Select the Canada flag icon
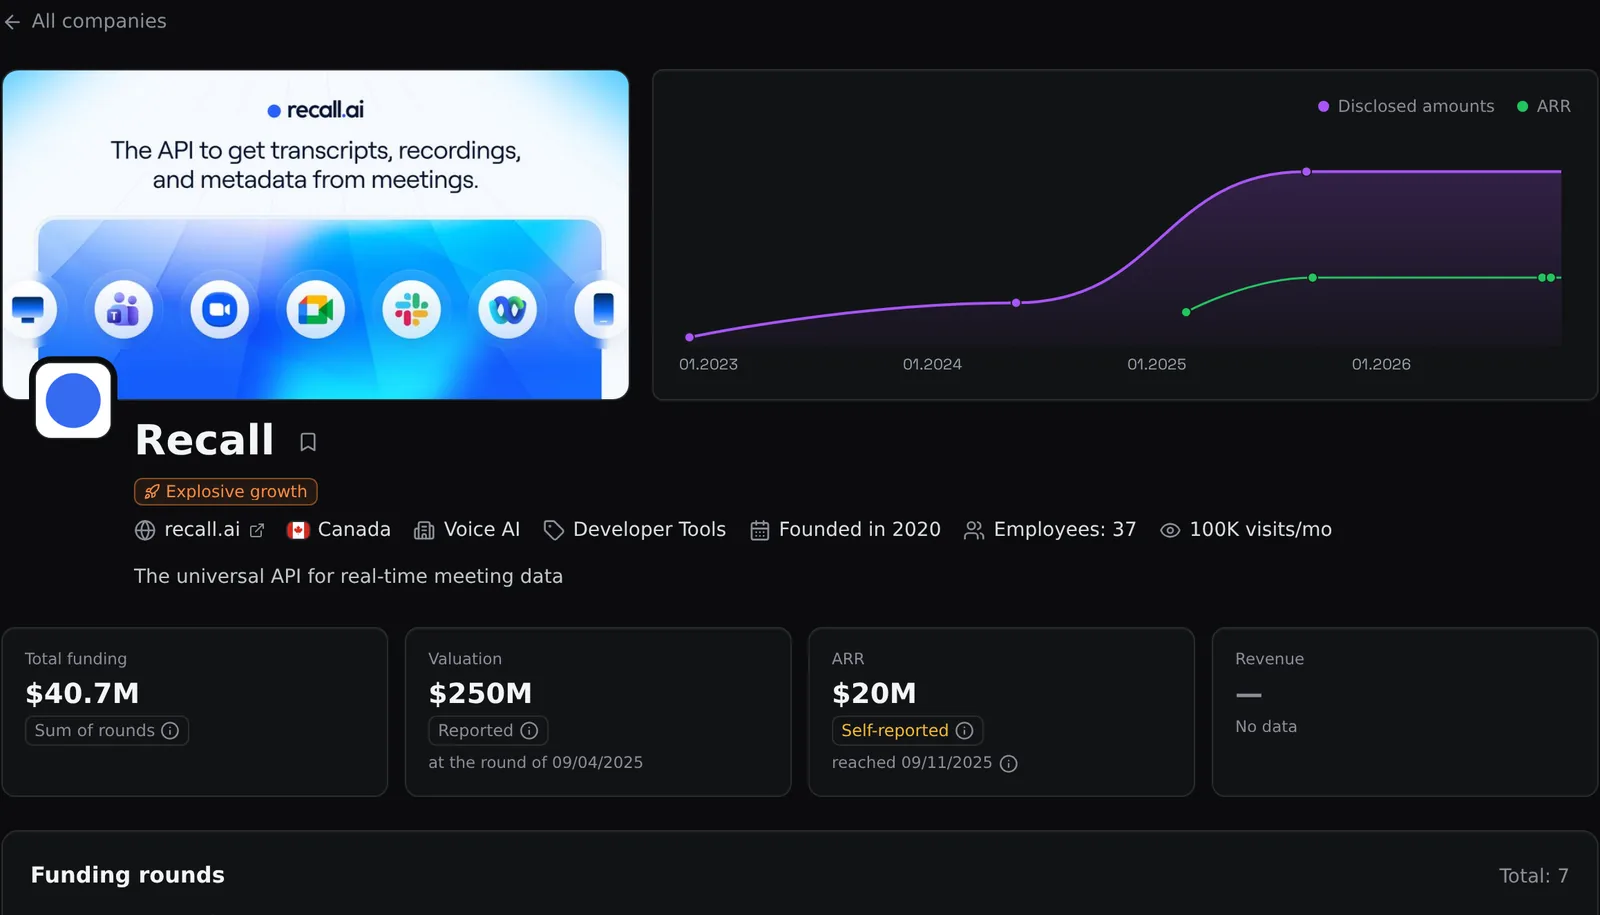The image size is (1600, 915). (298, 530)
